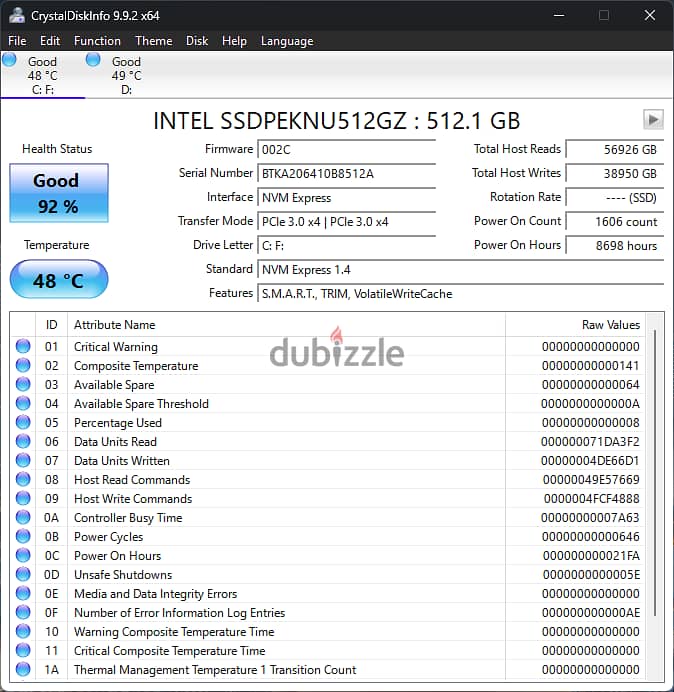Click status icon for Power On Hours attribute
Image resolution: width=674 pixels, height=692 pixels.
(x=23, y=555)
